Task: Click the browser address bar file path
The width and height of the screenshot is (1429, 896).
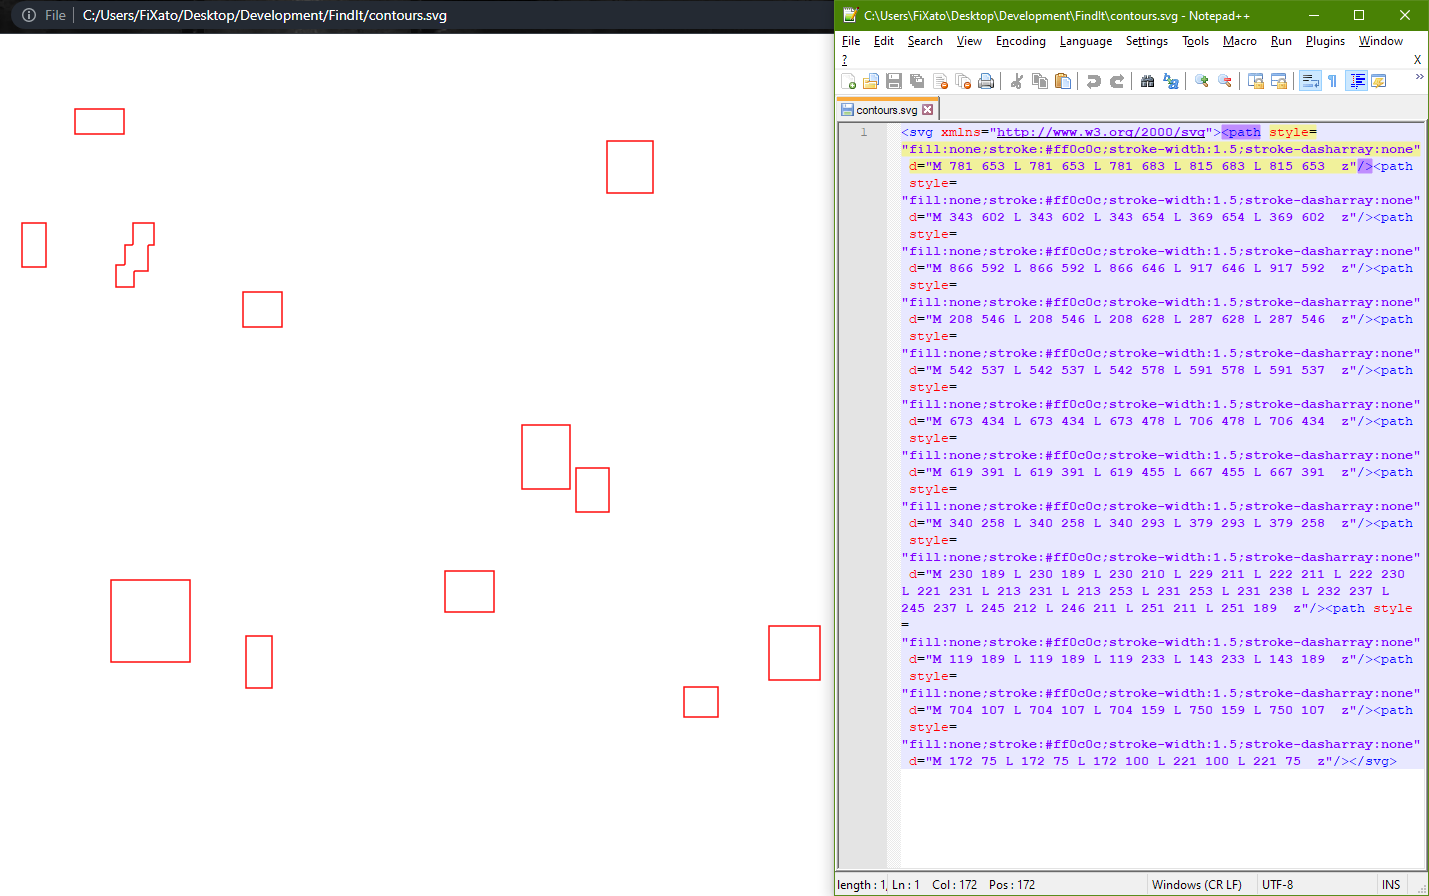Action: (265, 15)
